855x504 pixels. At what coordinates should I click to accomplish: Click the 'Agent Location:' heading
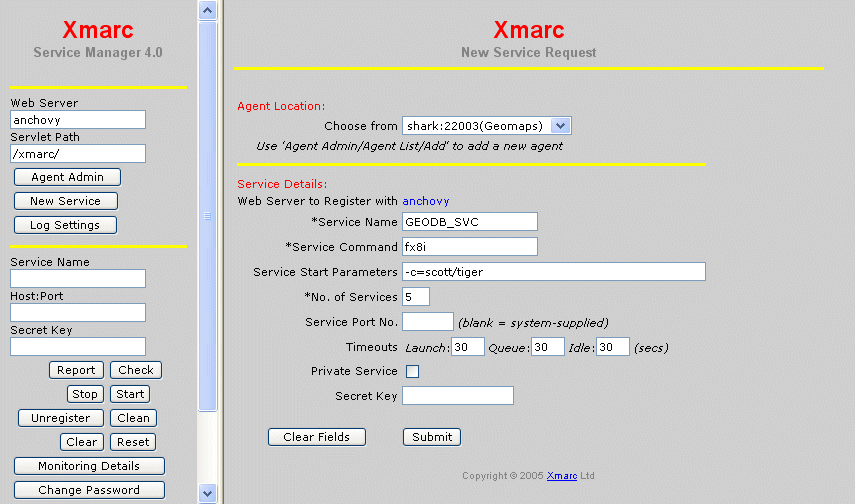pos(281,106)
